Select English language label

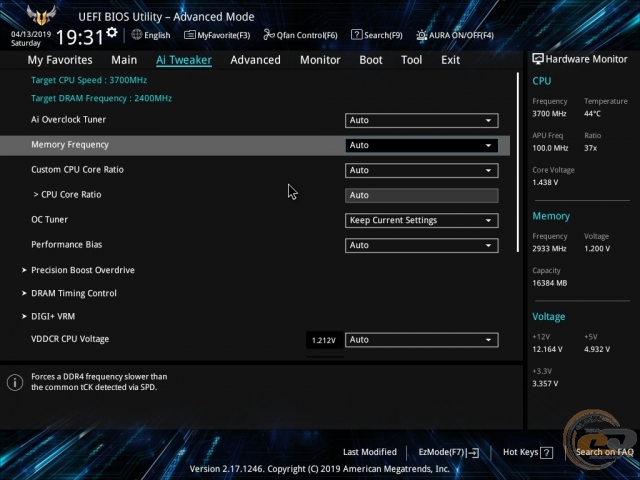click(x=157, y=35)
